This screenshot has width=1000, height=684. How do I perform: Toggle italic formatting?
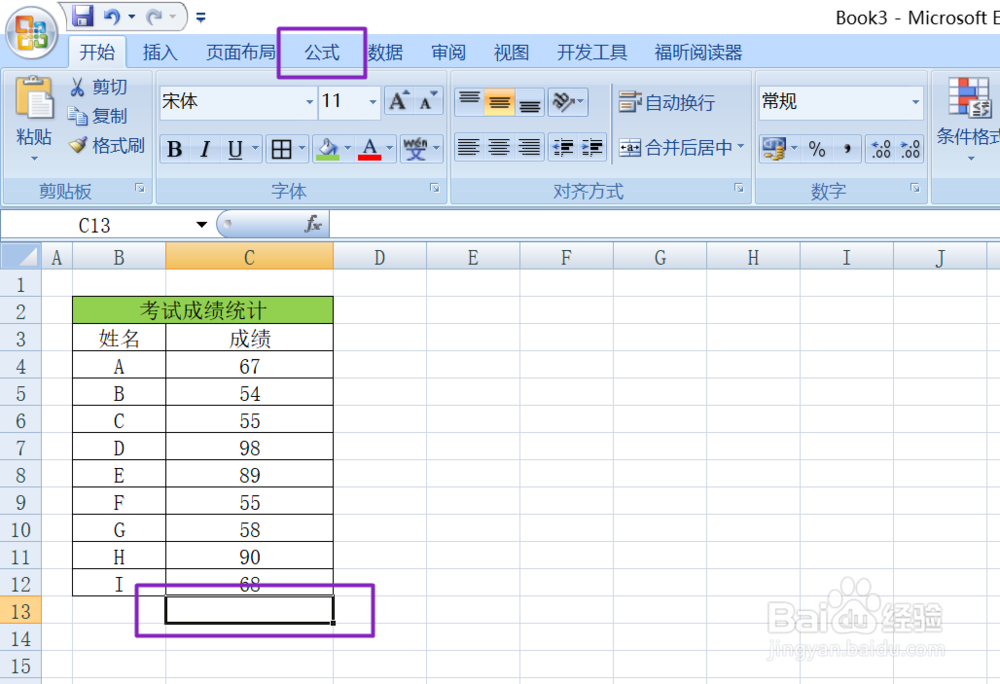pyautogui.click(x=205, y=149)
